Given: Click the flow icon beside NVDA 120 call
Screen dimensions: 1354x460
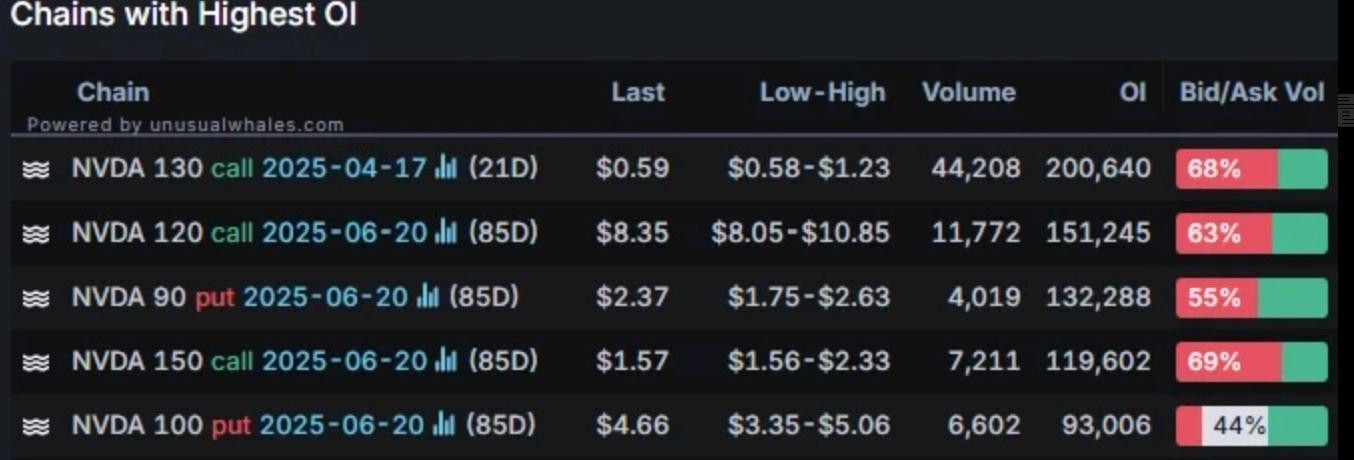Looking at the screenshot, I should 36,234.
